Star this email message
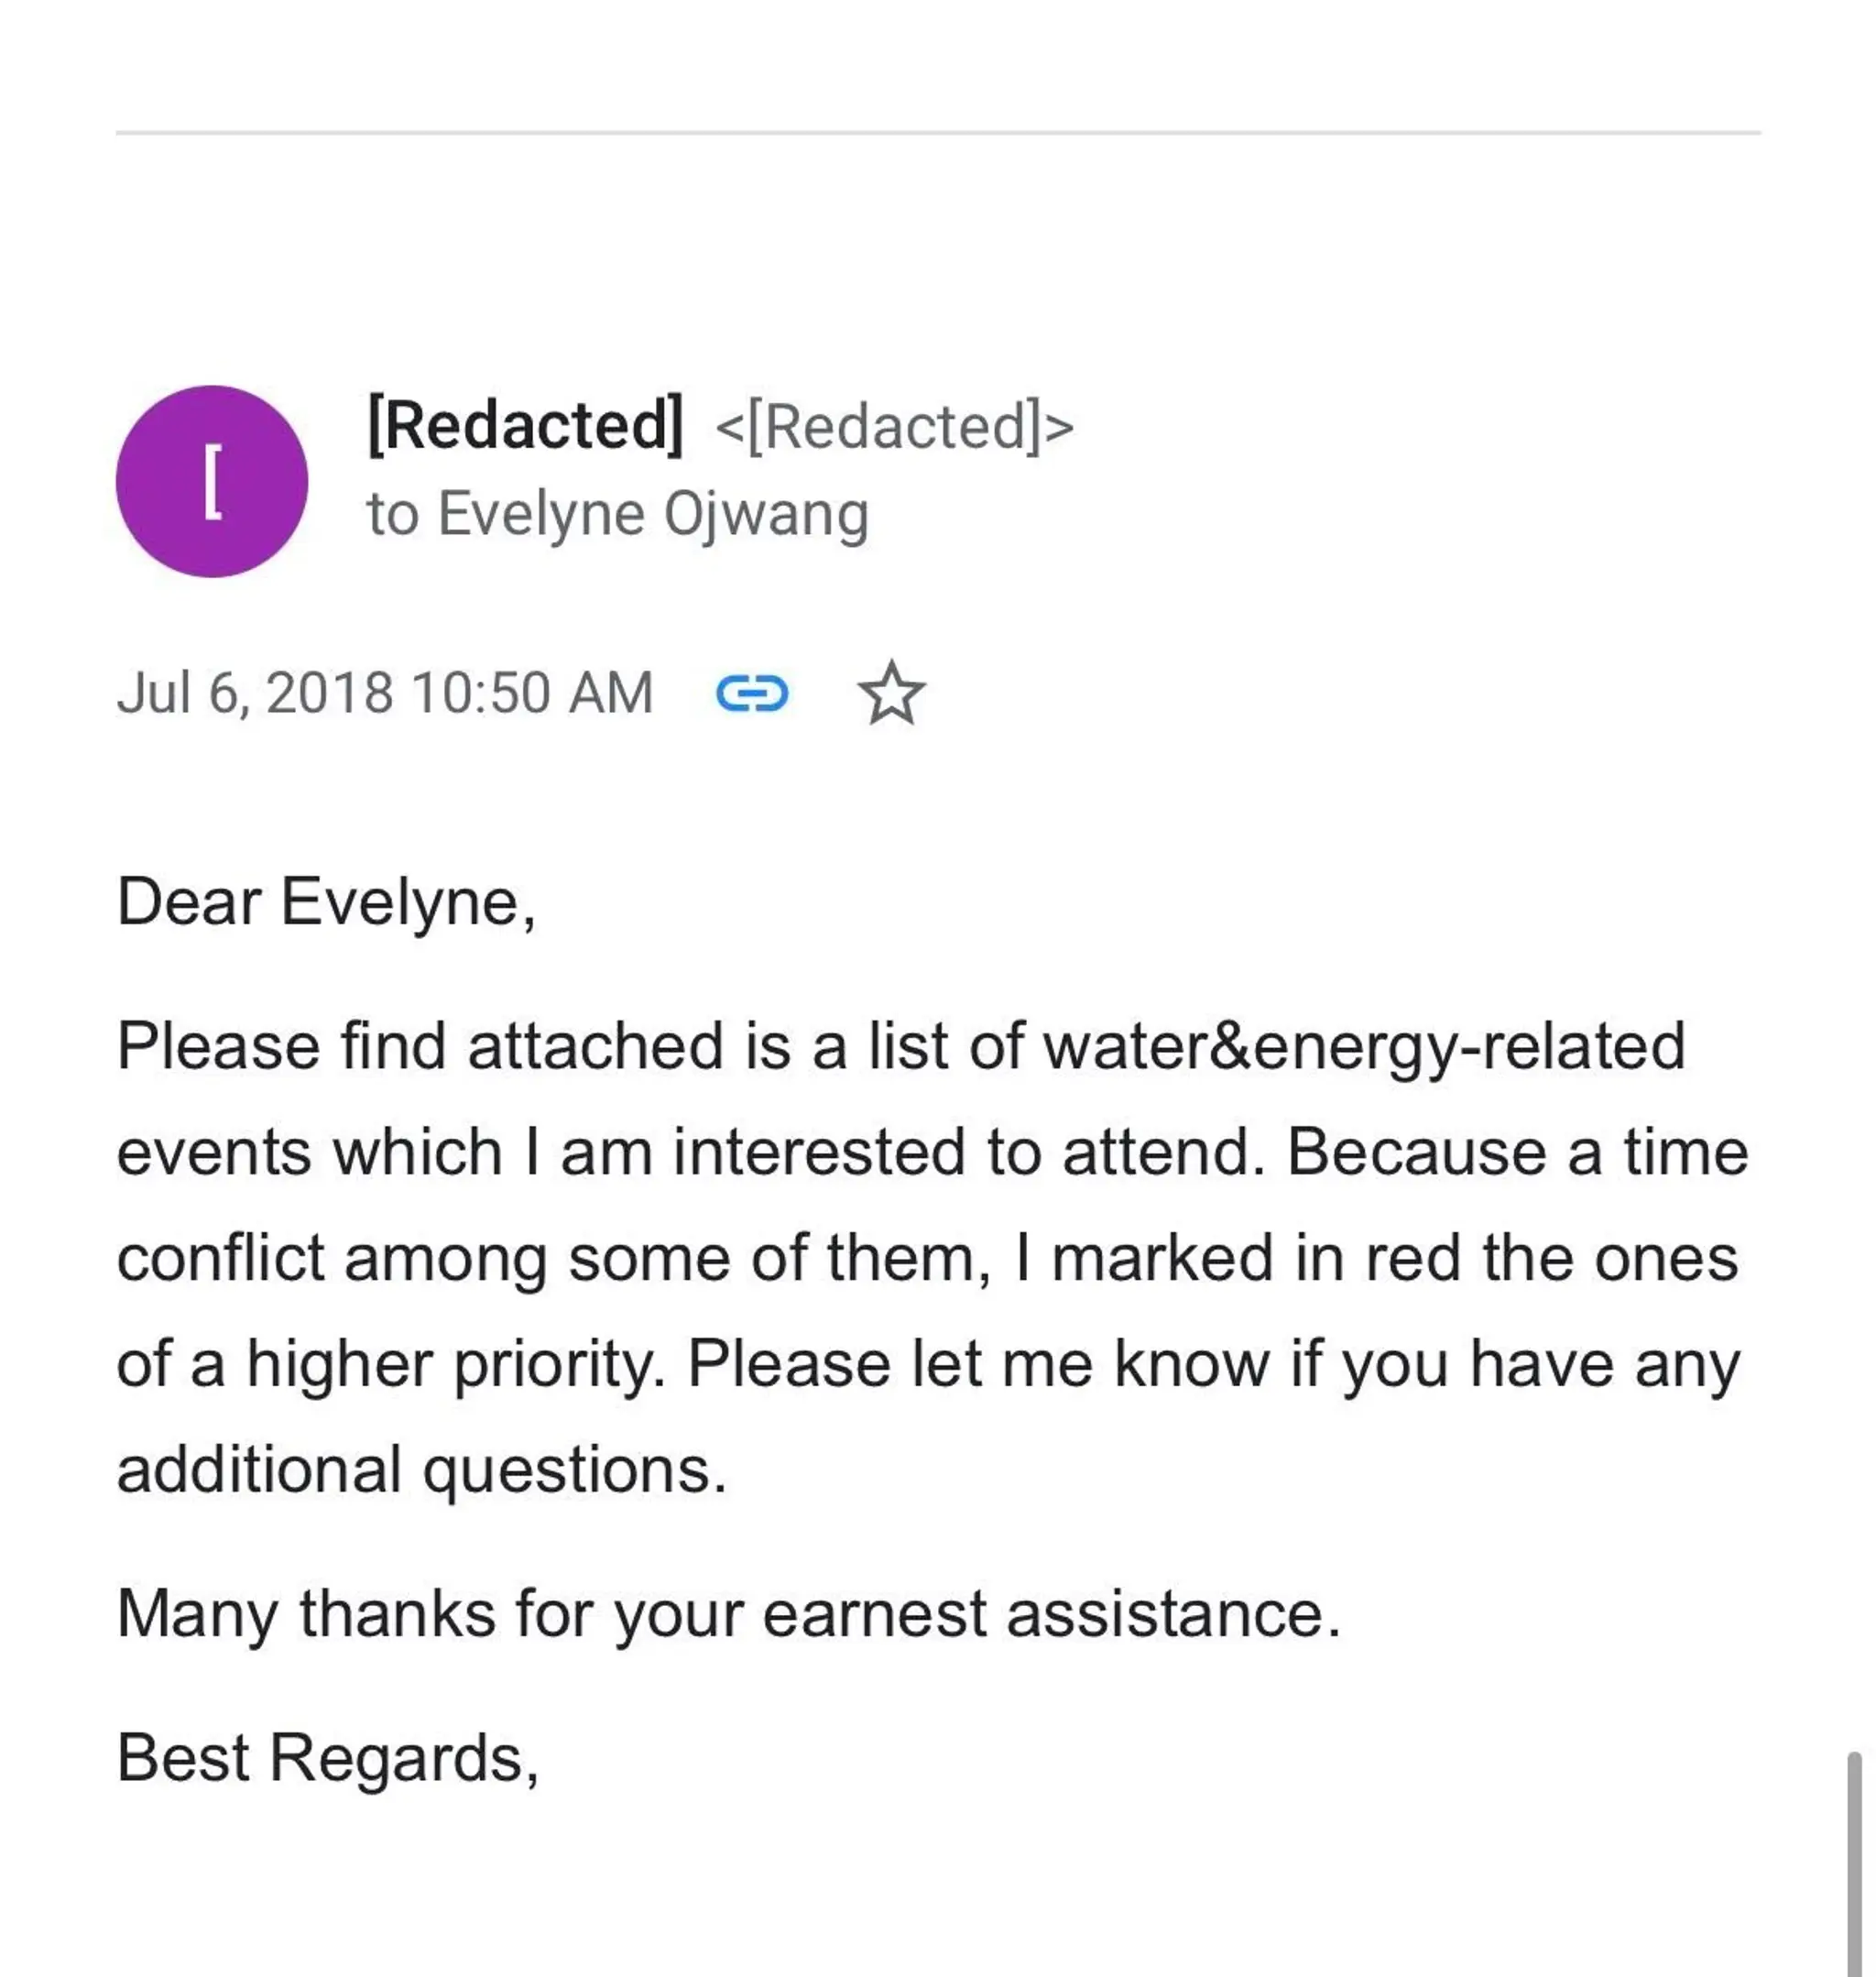 891,693
